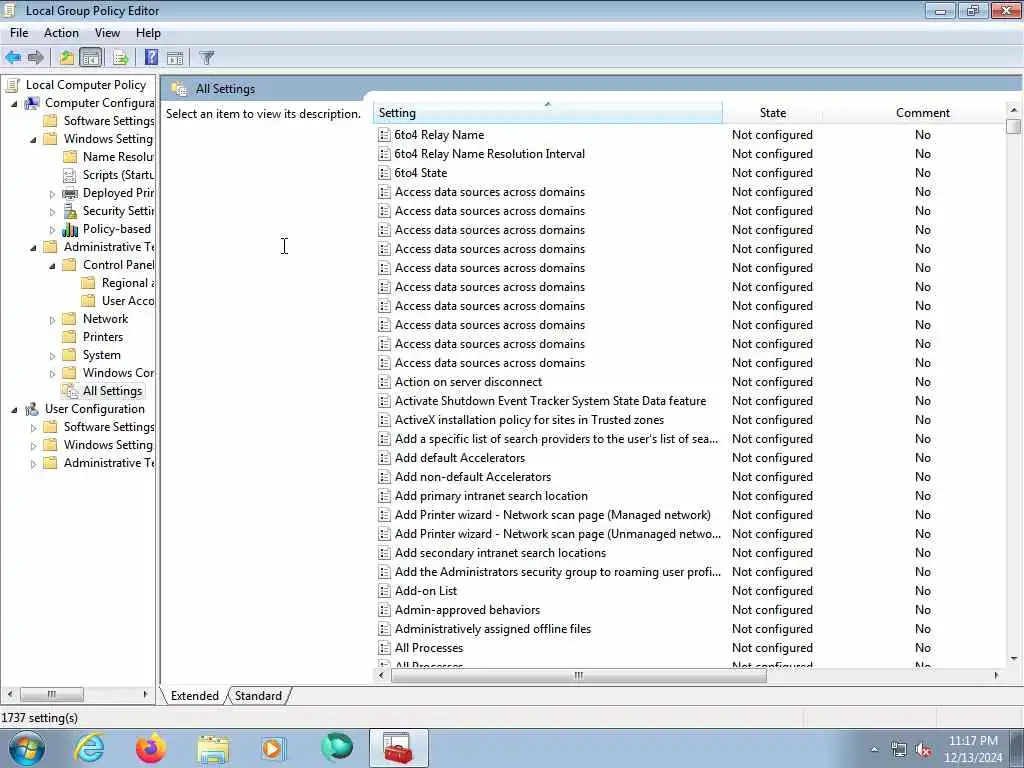Image resolution: width=1024 pixels, height=768 pixels.
Task: Select 'Activate Shutdown Event Tracker' setting
Action: click(550, 401)
